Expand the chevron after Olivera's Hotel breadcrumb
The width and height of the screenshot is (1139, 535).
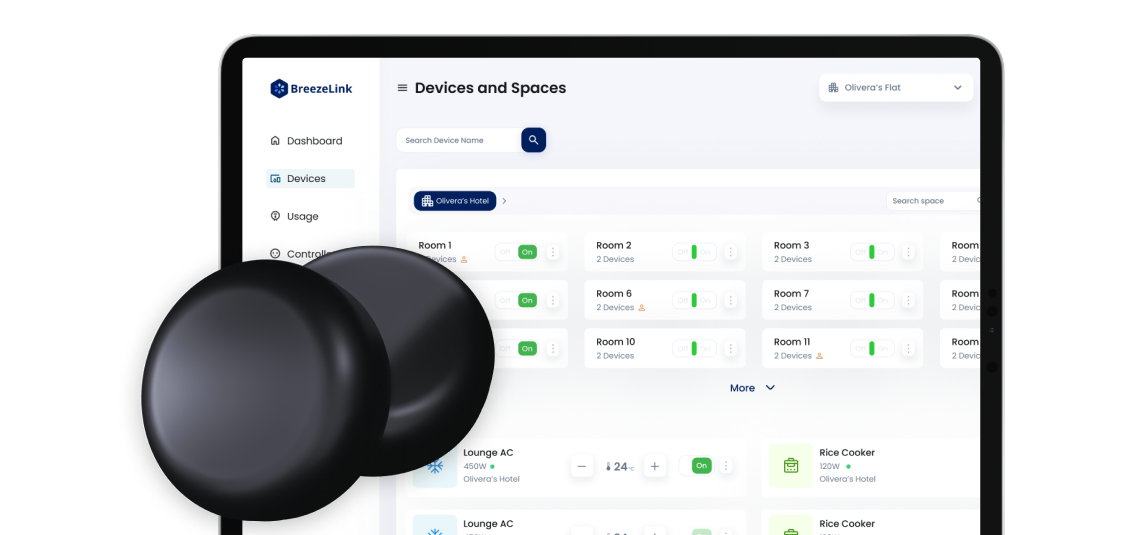click(x=504, y=201)
